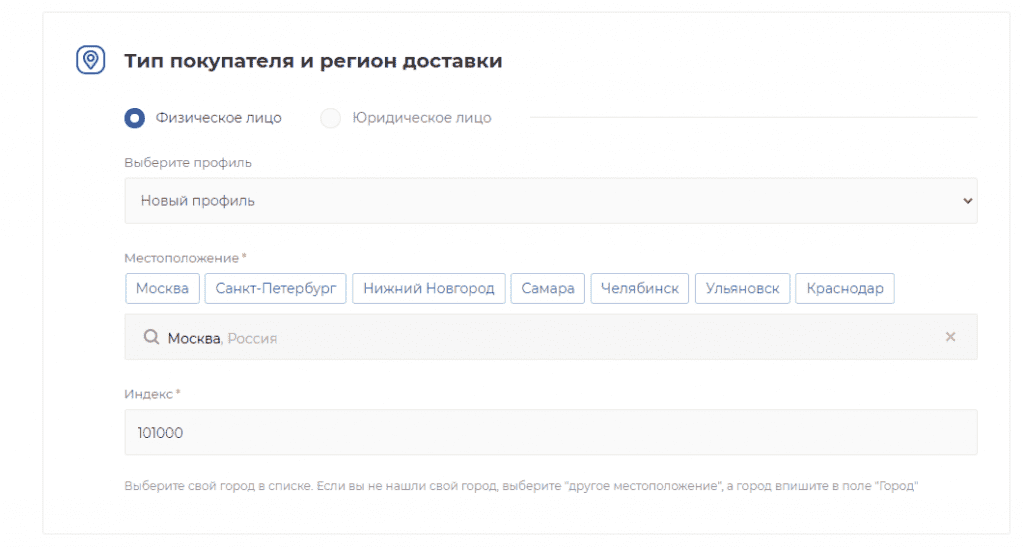Pick the Ульяновск city button
1024x547 pixels.
(742, 288)
